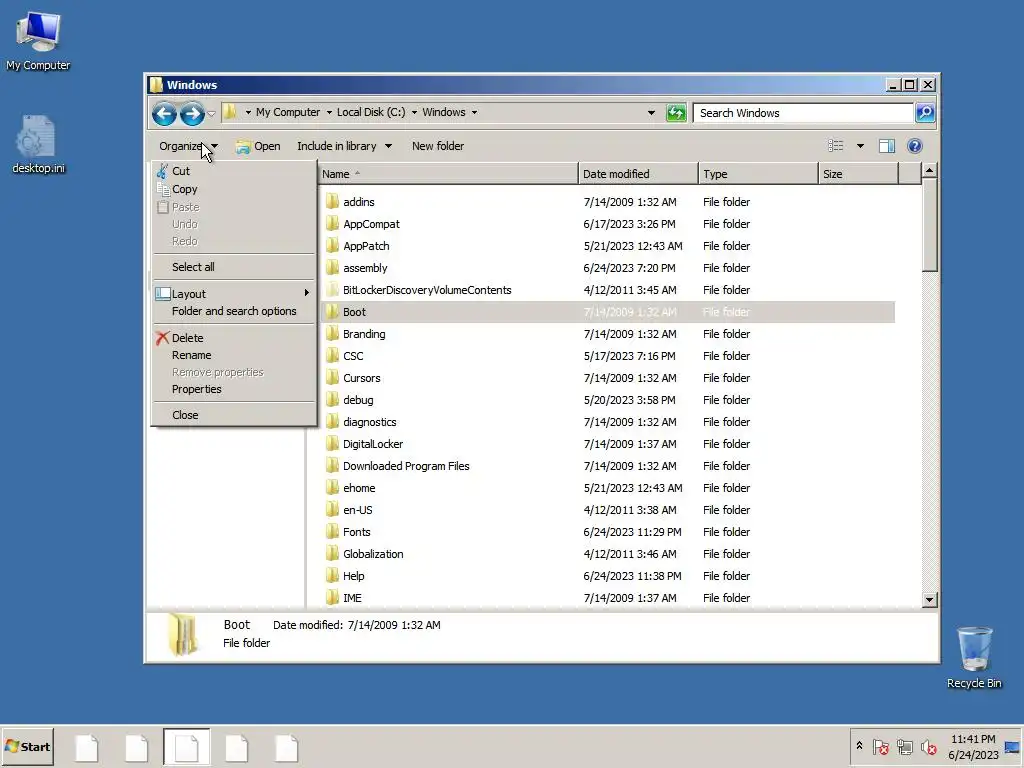Select the desktop.ini file on desktop
This screenshot has height=768, width=1024.
38,144
